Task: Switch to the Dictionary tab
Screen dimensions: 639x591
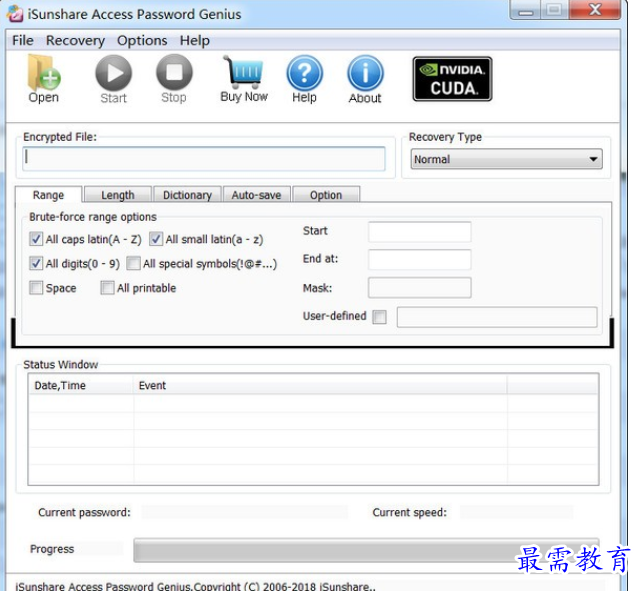Action: [187, 195]
